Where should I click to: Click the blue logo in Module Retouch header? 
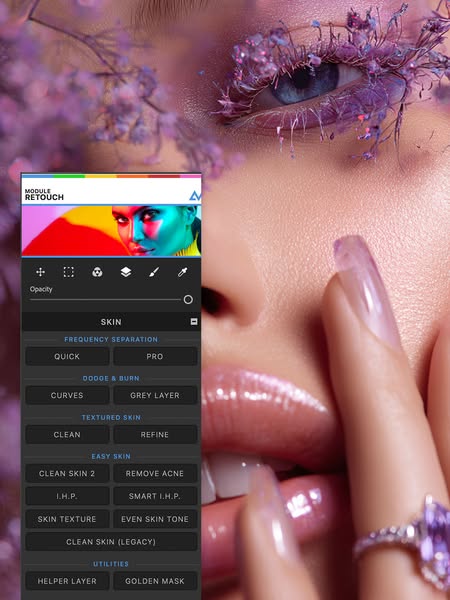pyautogui.click(x=195, y=196)
